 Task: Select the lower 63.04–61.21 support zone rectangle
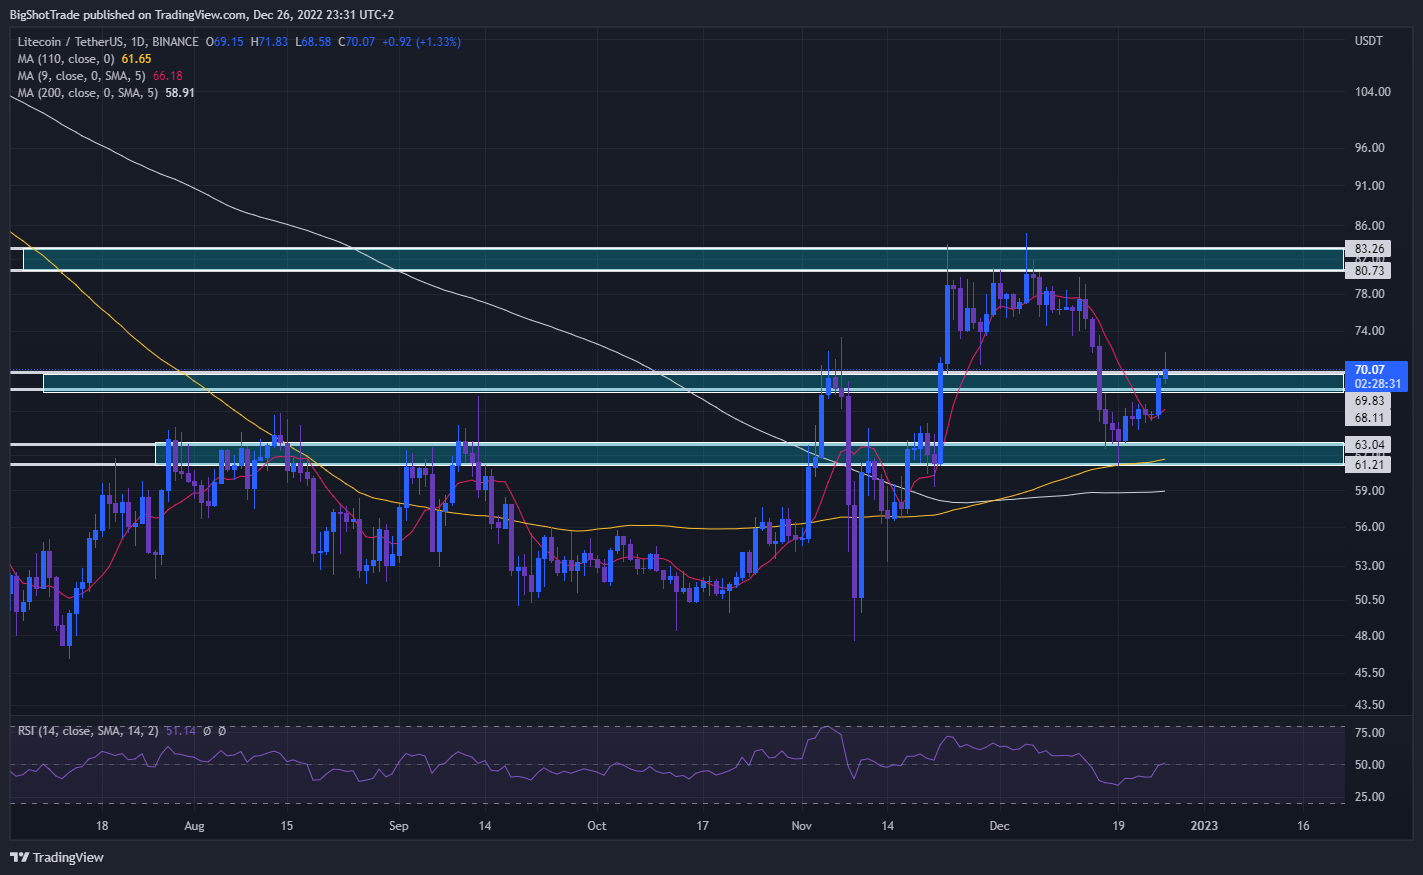749,454
